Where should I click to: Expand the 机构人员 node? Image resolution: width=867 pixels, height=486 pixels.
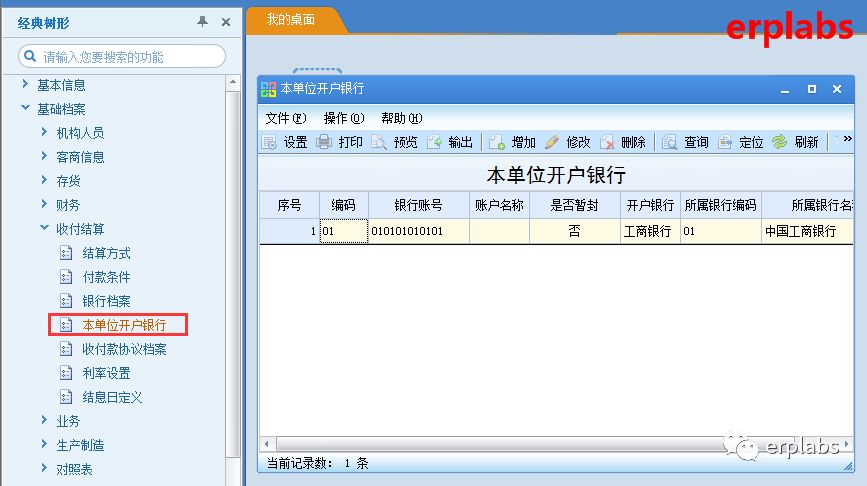pyautogui.click(x=44, y=132)
